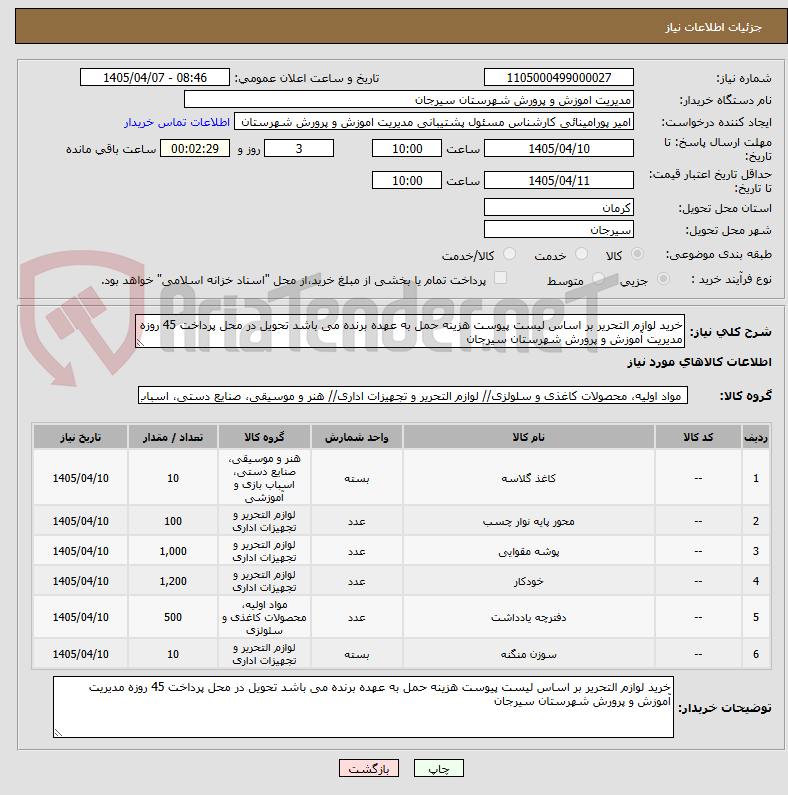Click the buyer organization name field

point(409,99)
